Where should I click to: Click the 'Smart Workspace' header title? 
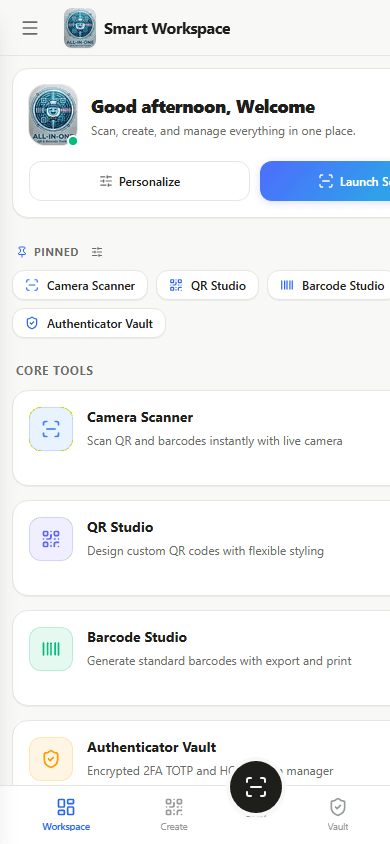click(x=167, y=29)
